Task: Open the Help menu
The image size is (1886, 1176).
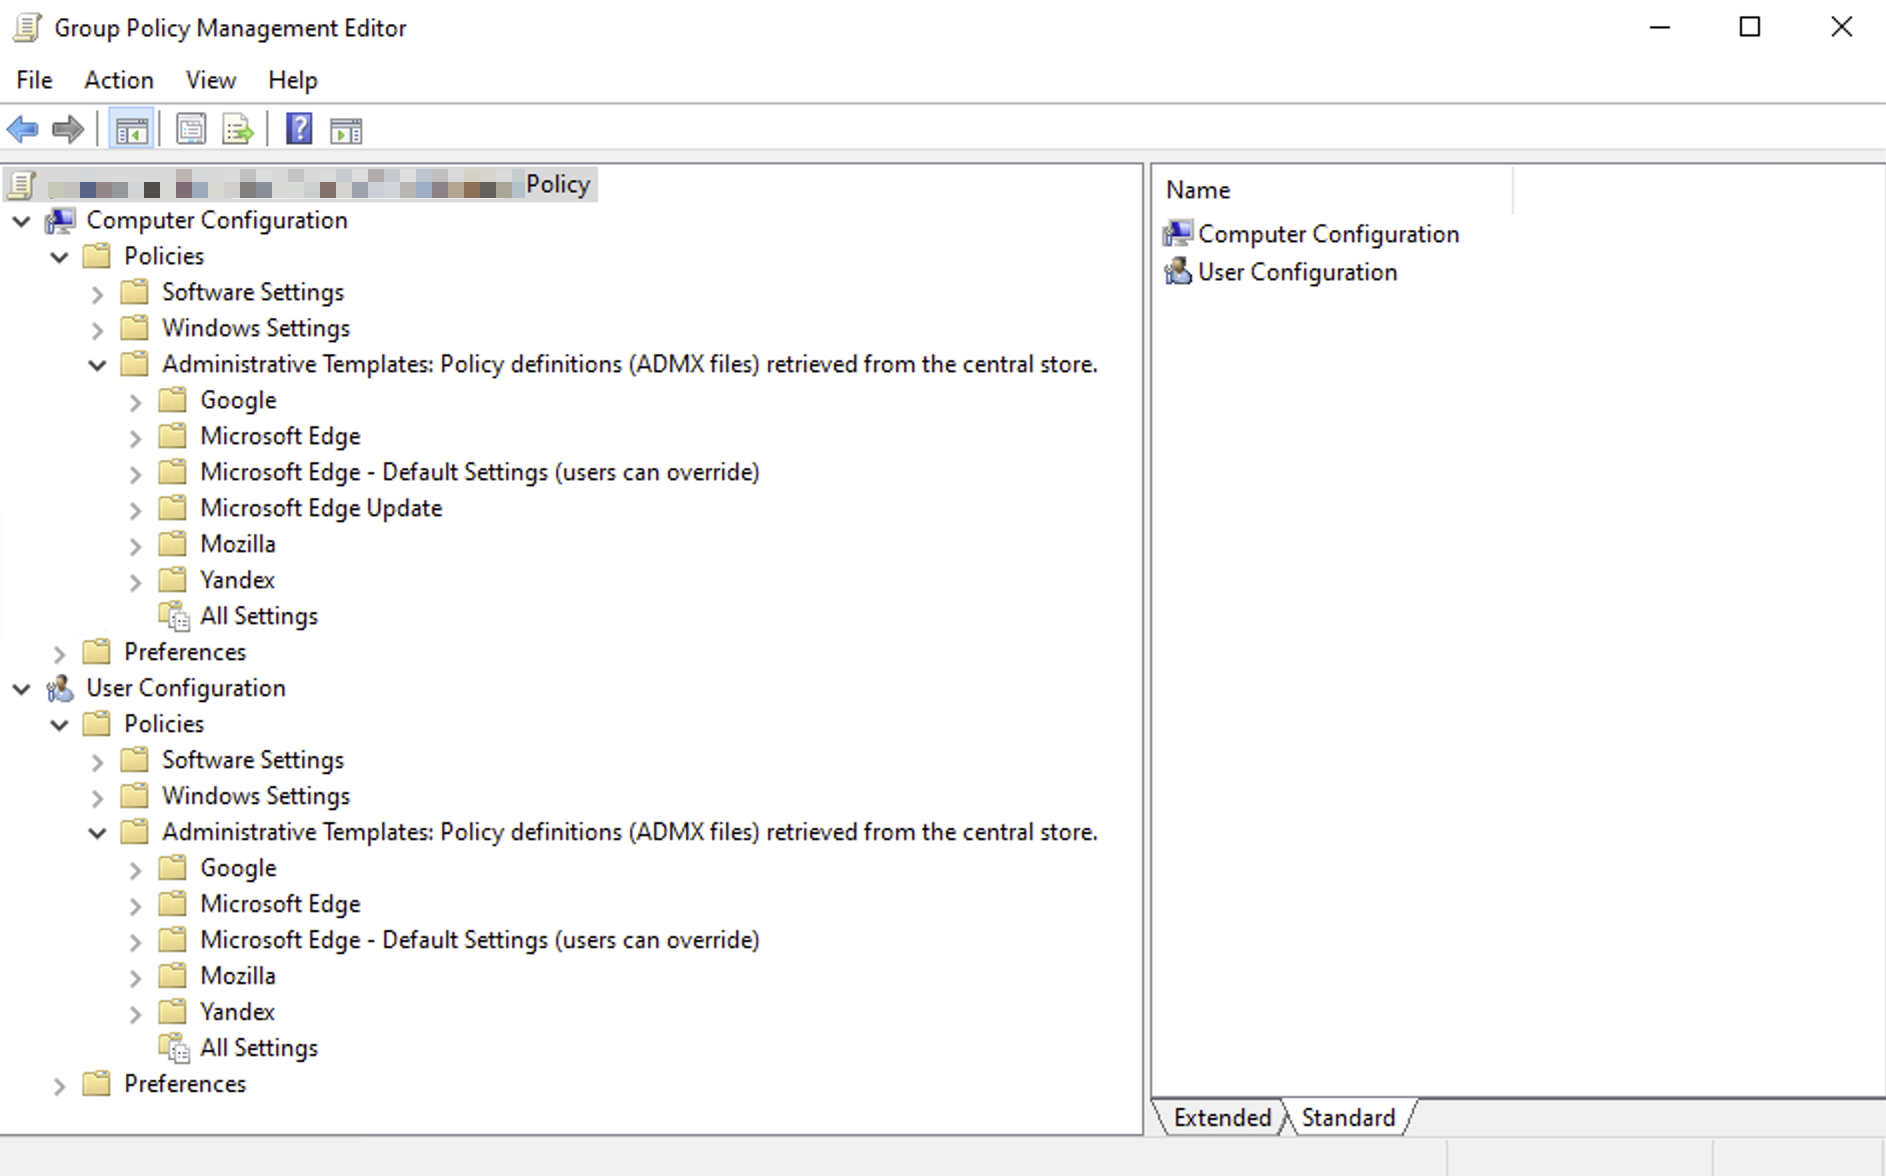Action: 293,80
